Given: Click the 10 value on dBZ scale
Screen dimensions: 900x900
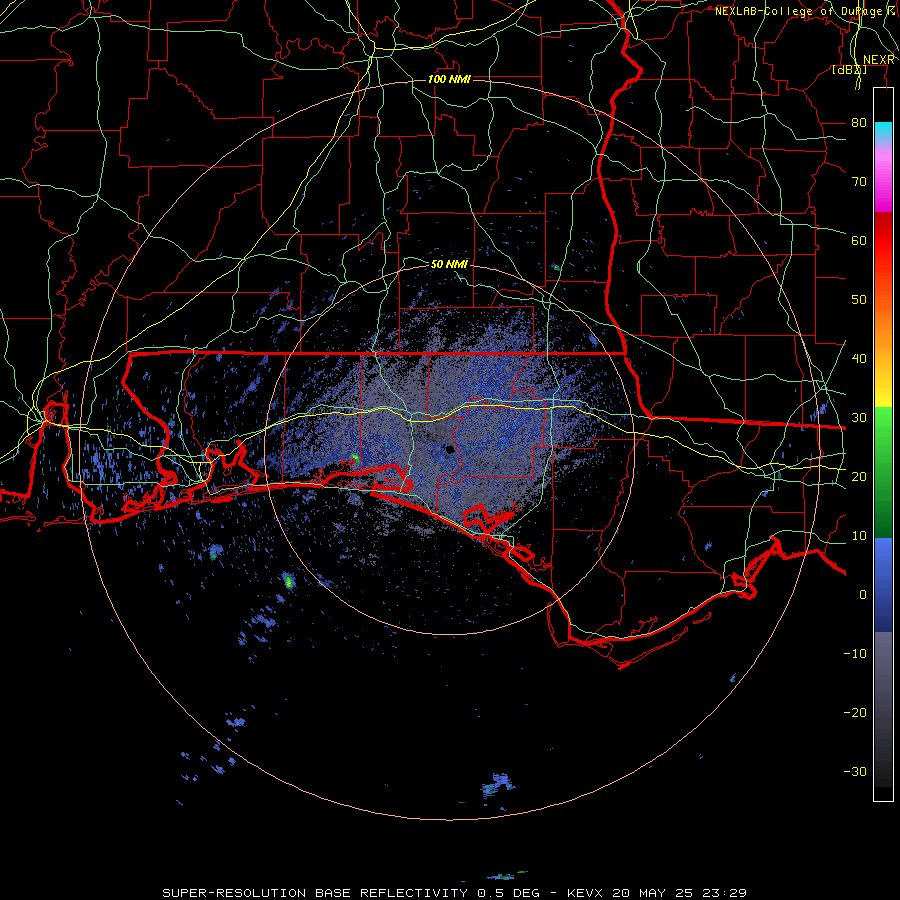Looking at the screenshot, I should click(x=859, y=536).
